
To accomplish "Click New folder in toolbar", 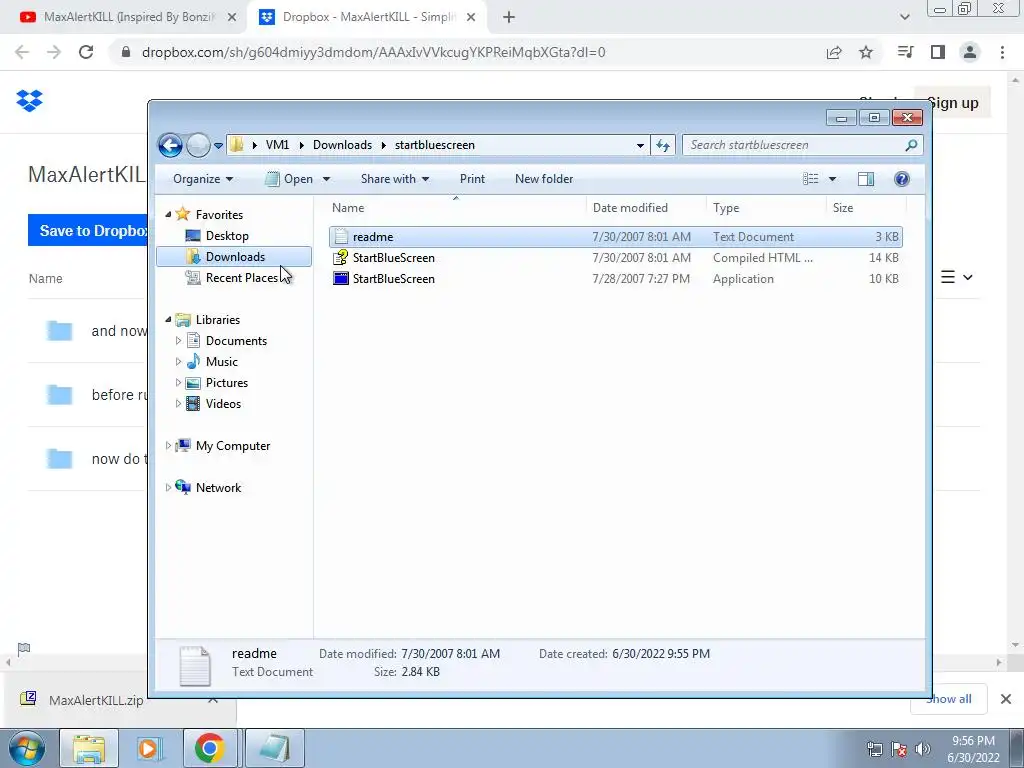I will [544, 179].
